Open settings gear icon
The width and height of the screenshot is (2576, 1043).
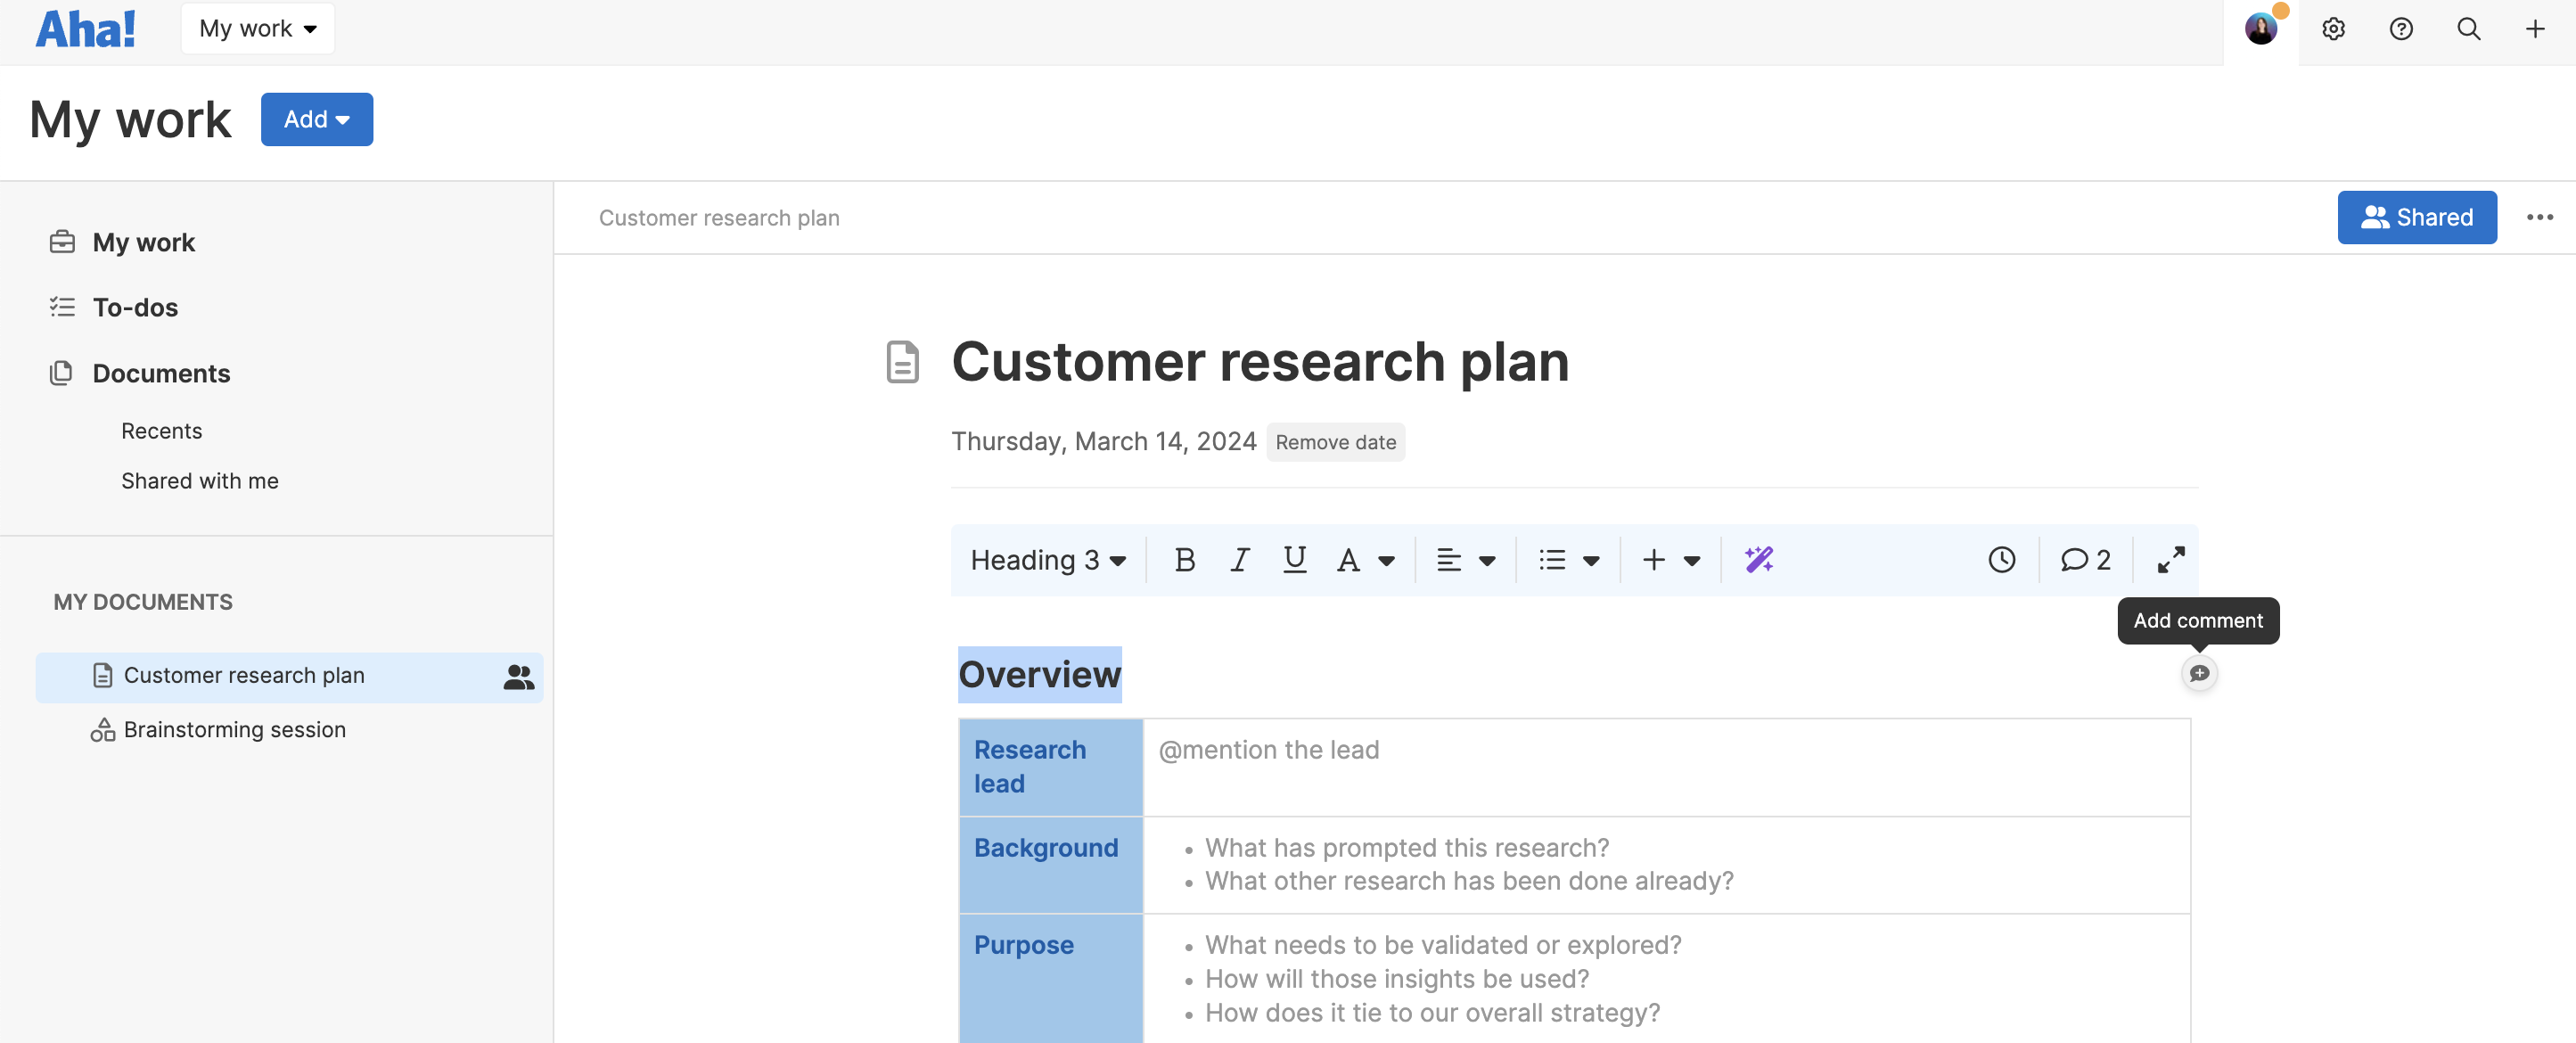2333,29
